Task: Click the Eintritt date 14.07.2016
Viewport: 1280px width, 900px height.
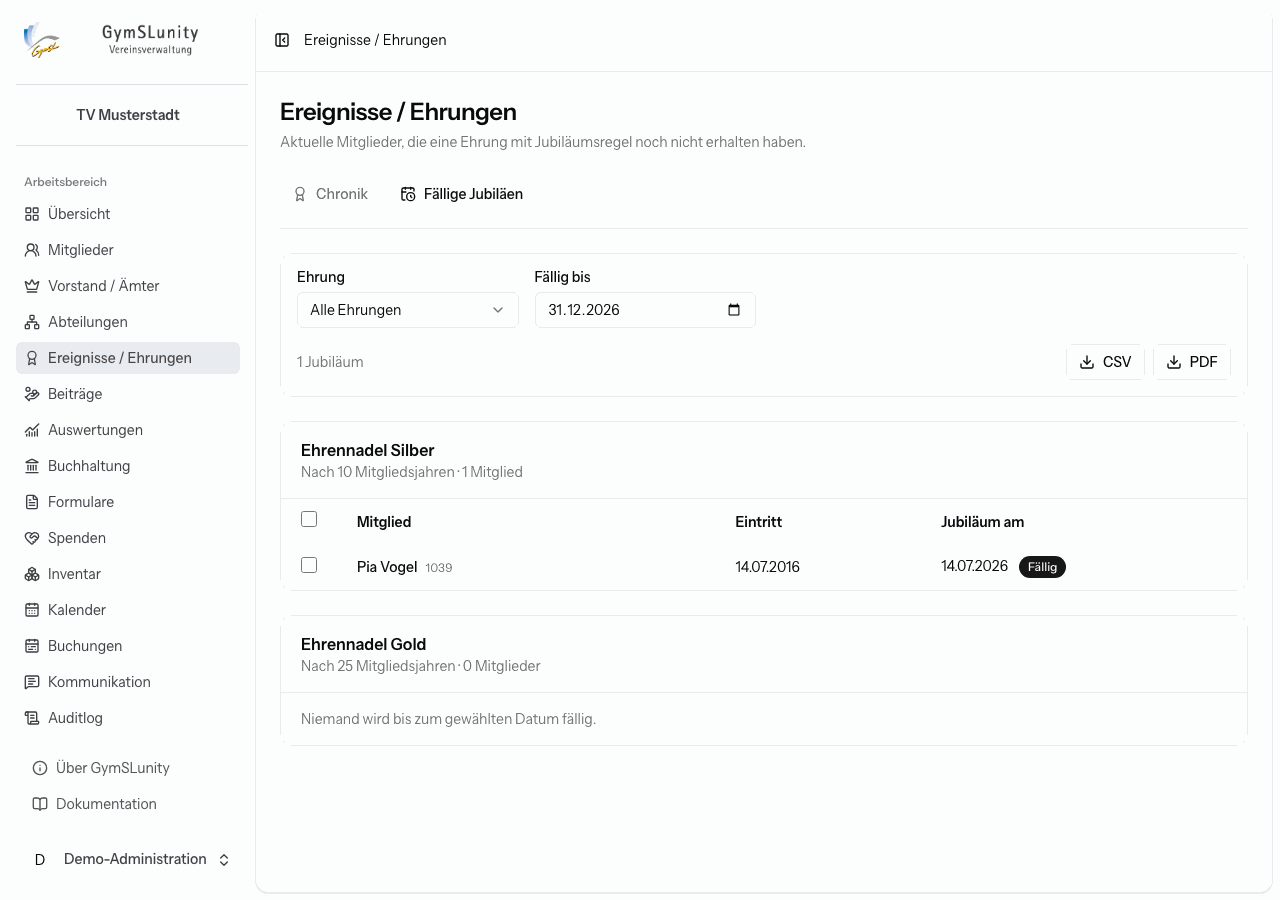Action: pyautogui.click(x=767, y=567)
